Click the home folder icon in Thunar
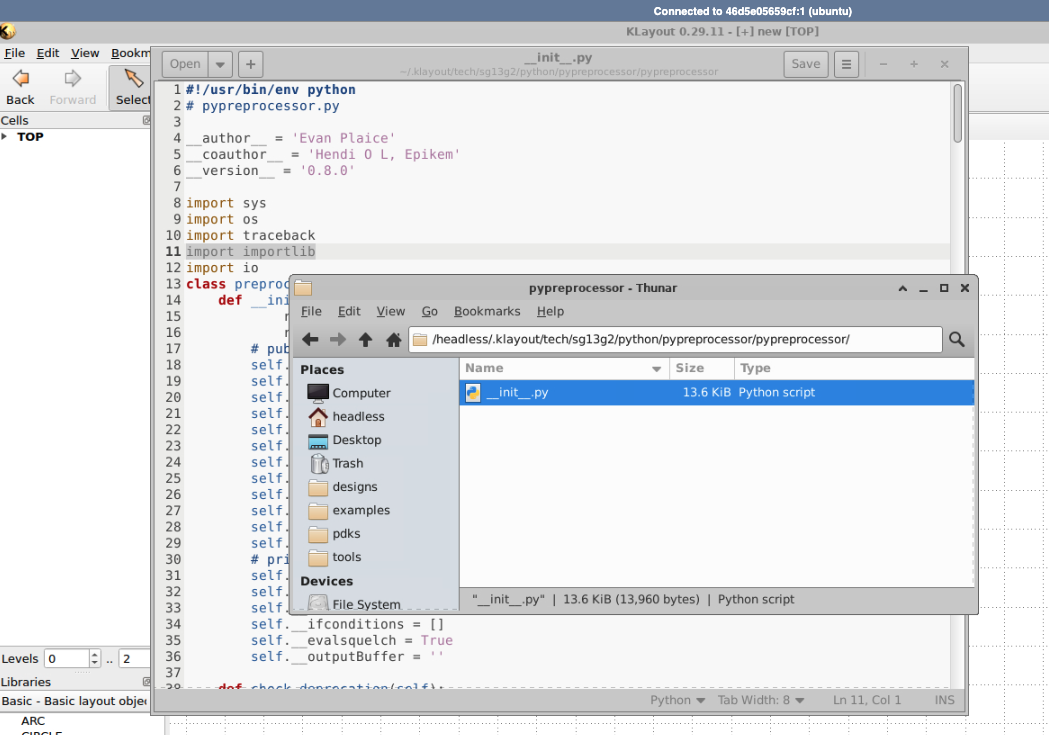Viewport: 1049px width, 735px height. (393, 339)
